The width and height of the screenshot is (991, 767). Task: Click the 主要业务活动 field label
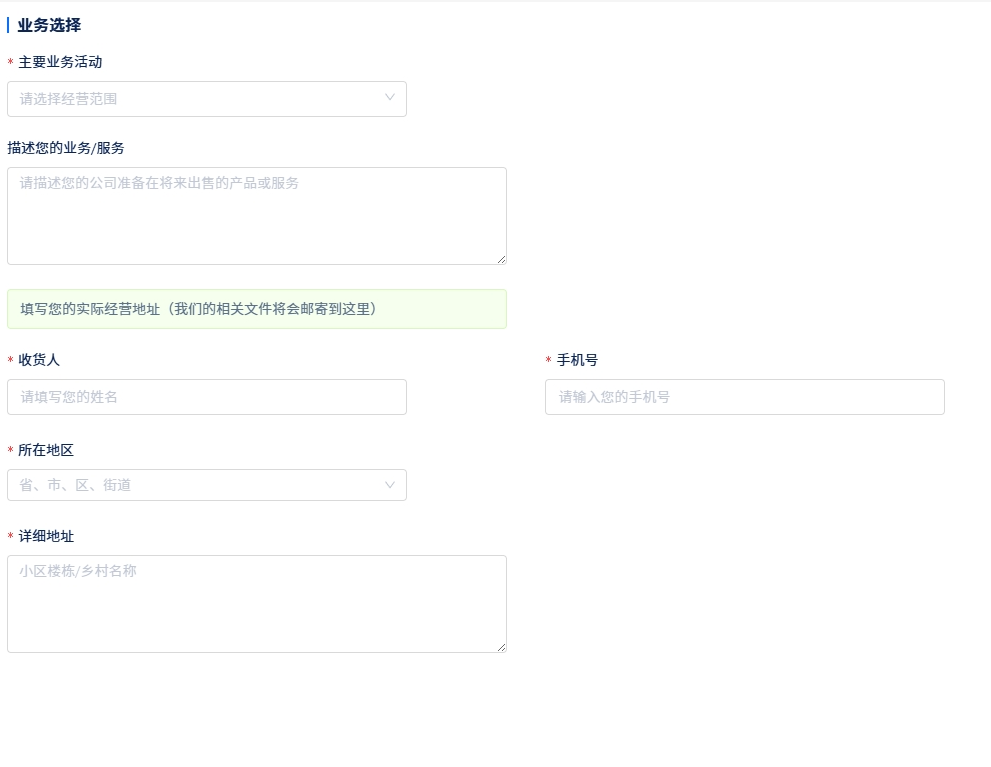[60, 62]
